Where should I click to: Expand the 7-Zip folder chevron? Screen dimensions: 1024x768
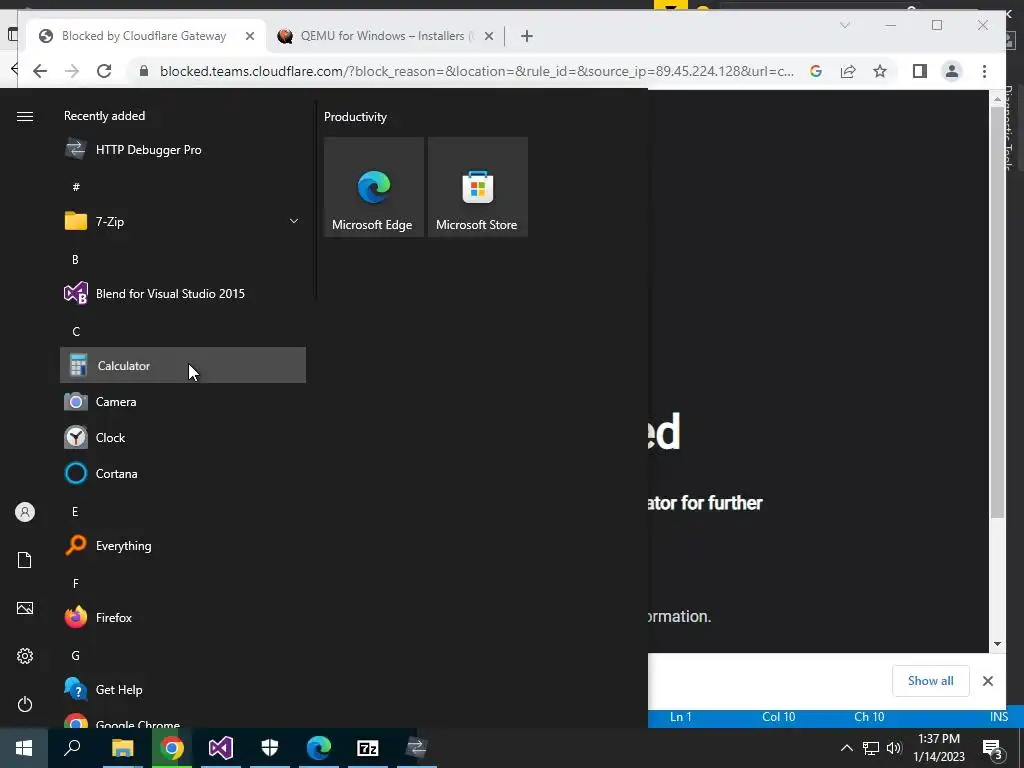[294, 221]
